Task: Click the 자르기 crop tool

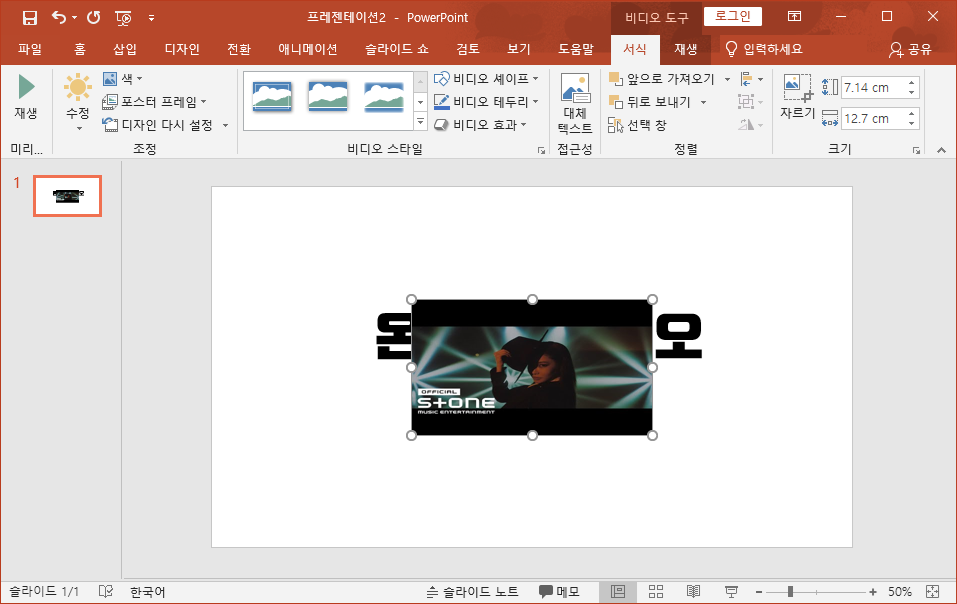Action: [797, 96]
